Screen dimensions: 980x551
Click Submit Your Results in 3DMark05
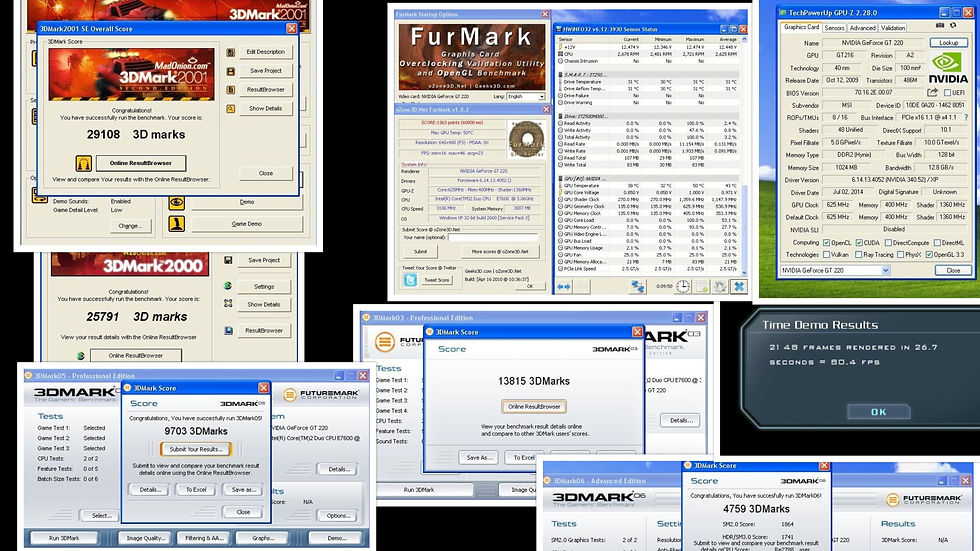[196, 449]
